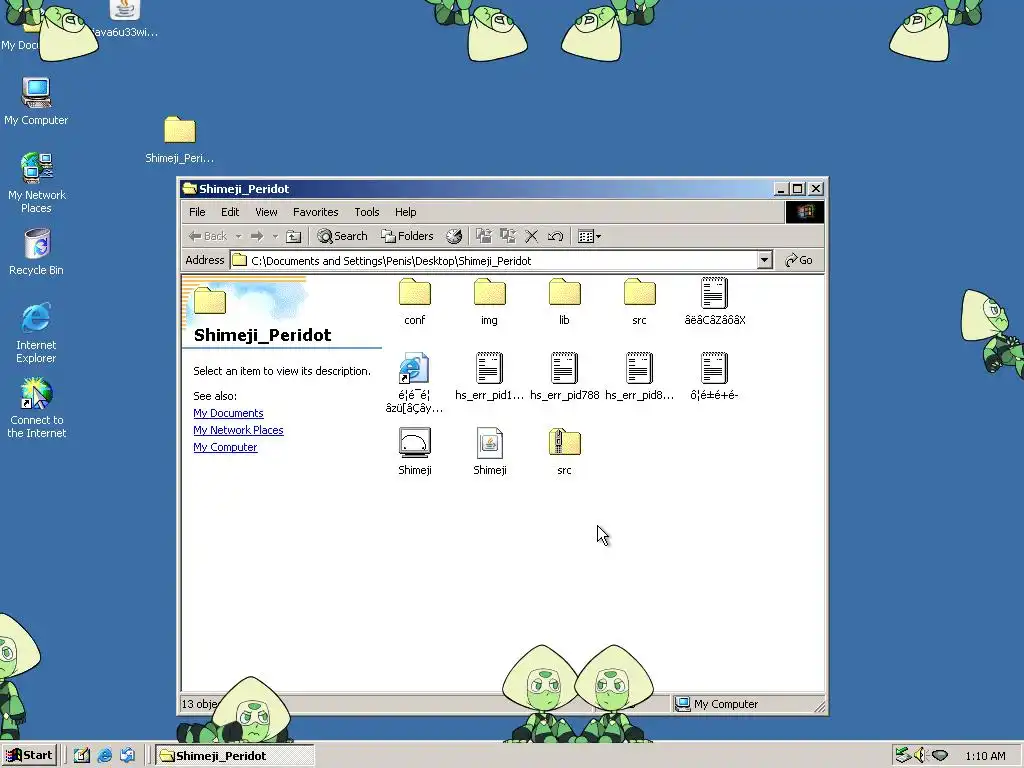Image resolution: width=1024 pixels, height=768 pixels.
Task: Click the explorer window resize grip
Action: (x=820, y=706)
